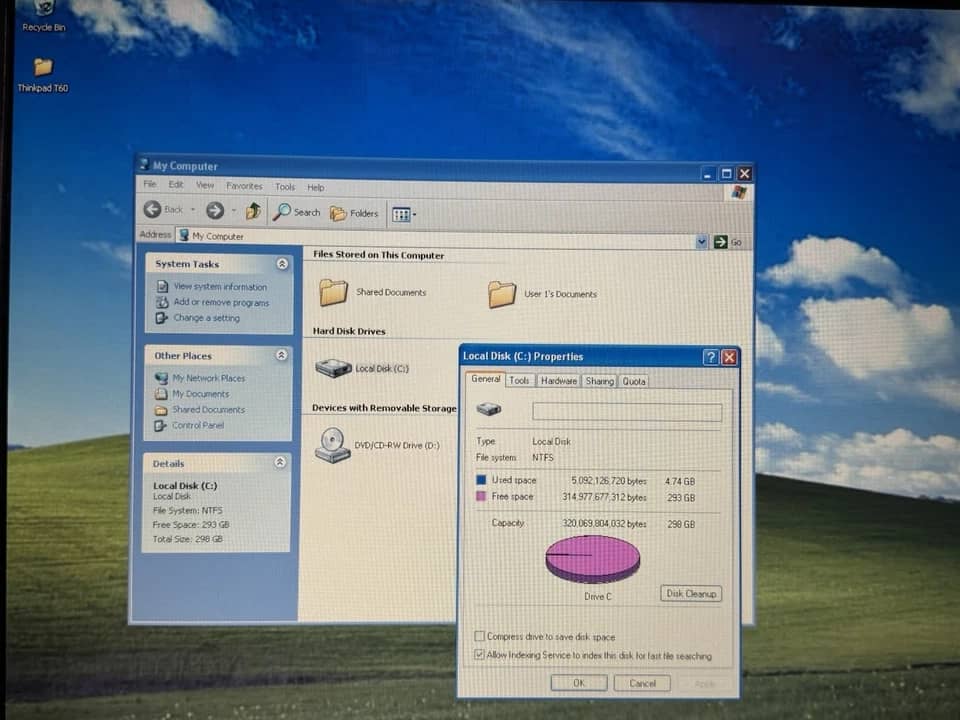Click OK in the Properties dialog

579,683
